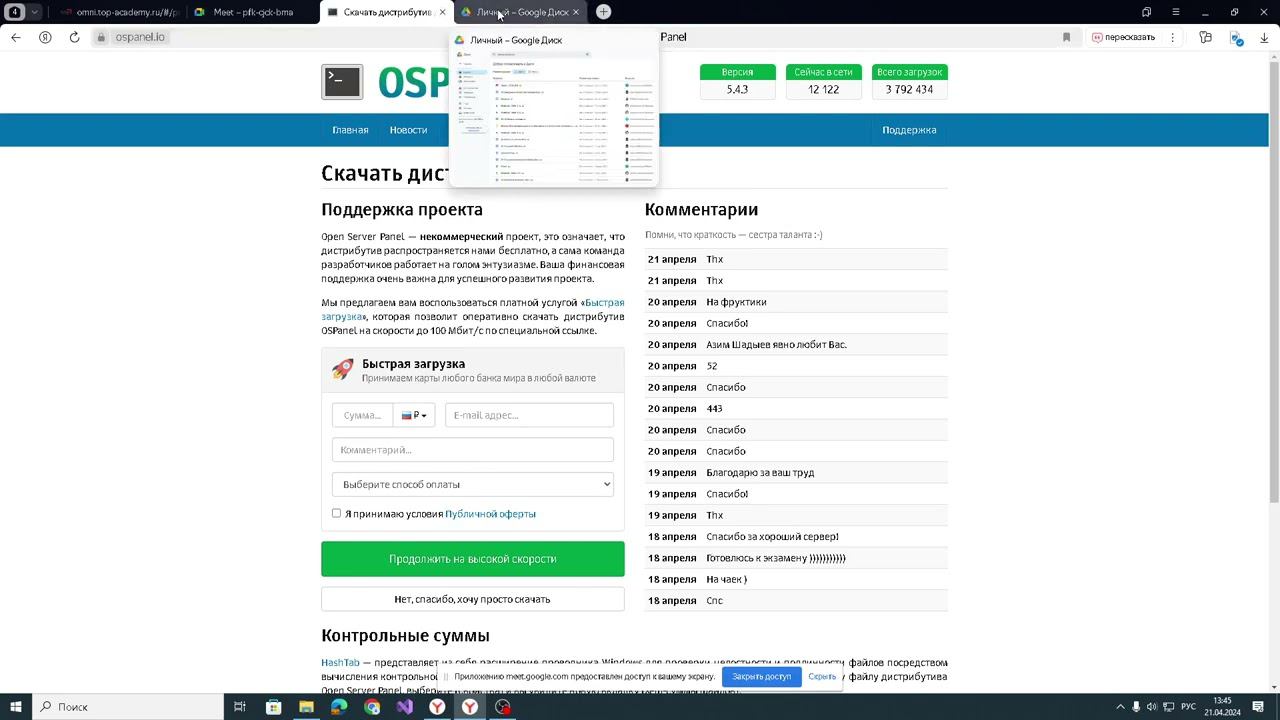
Task: Click the Google Диск tab preview thumbnail
Action: click(554, 117)
